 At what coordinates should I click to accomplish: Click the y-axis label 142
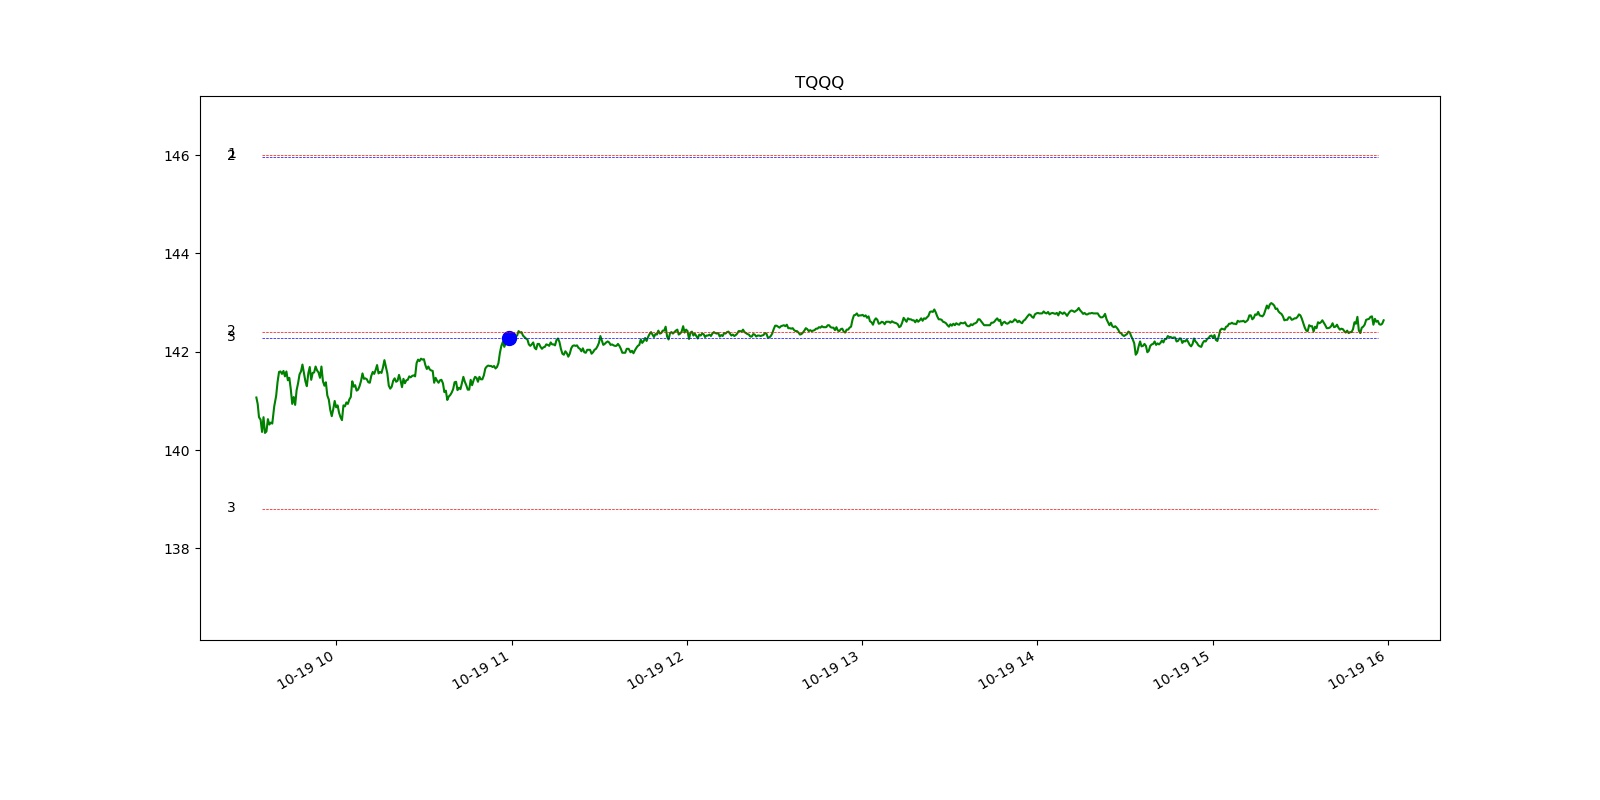176,352
